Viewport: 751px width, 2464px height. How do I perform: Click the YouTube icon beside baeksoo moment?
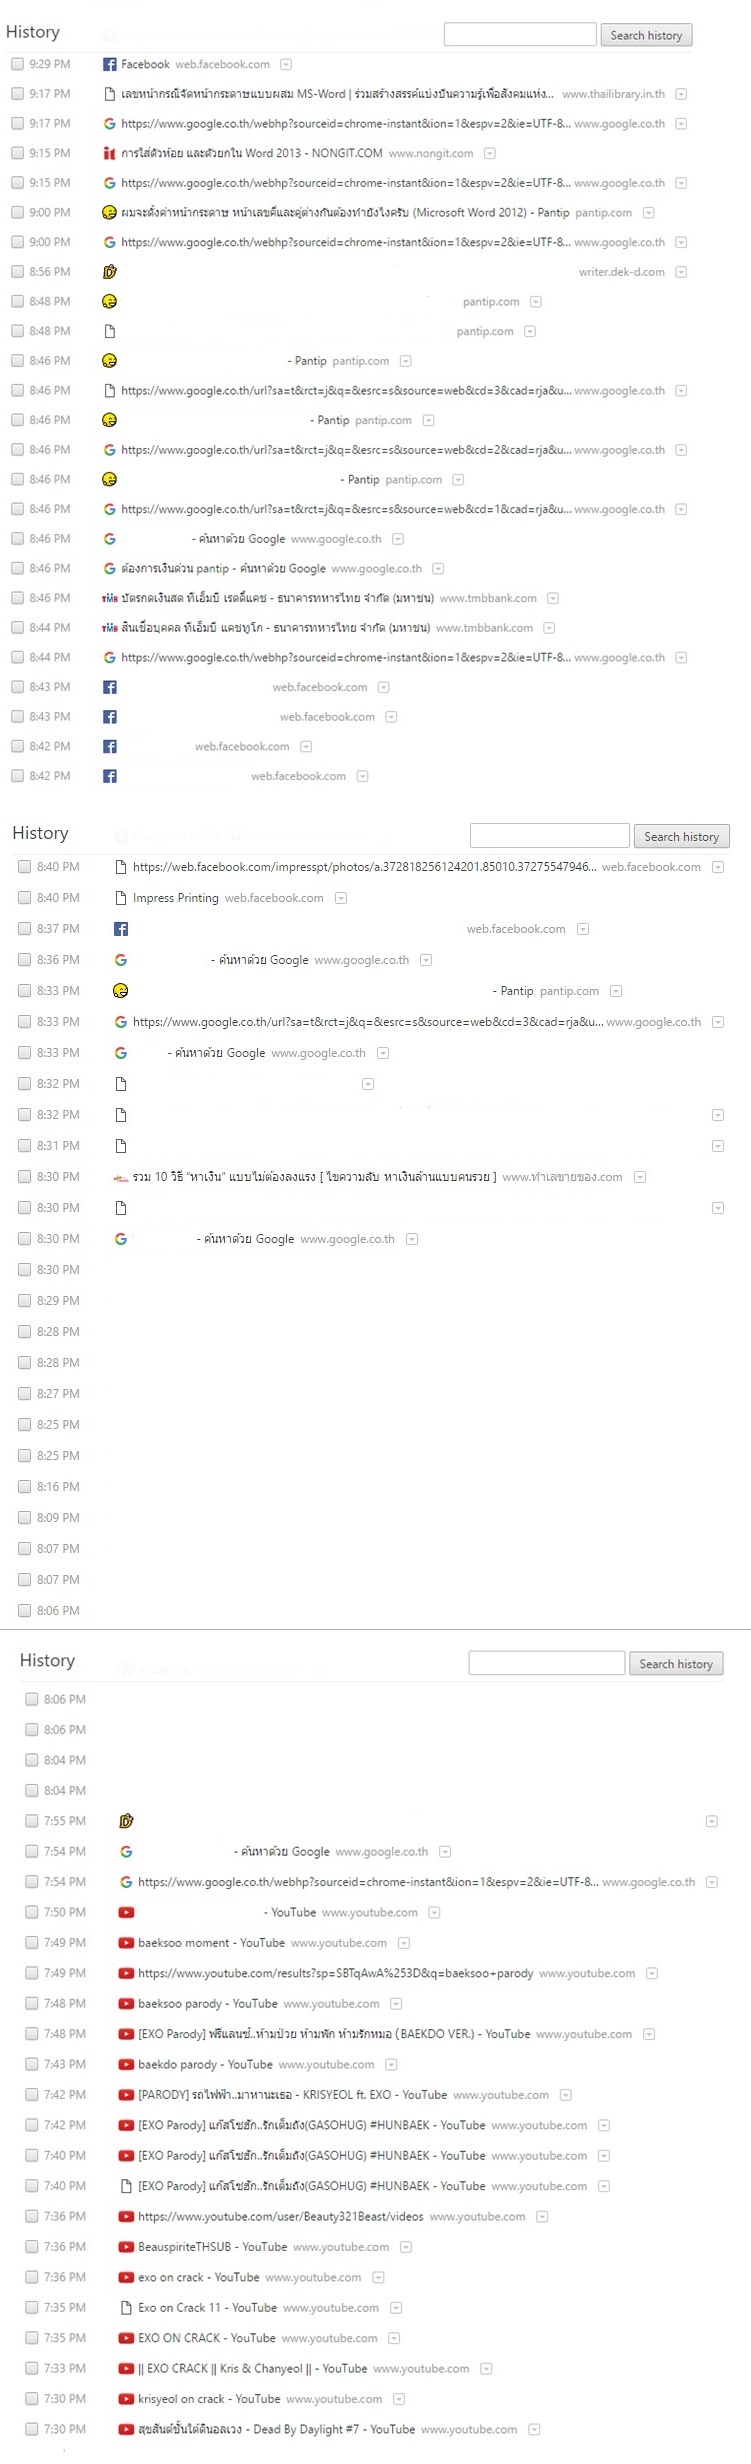[126, 1942]
